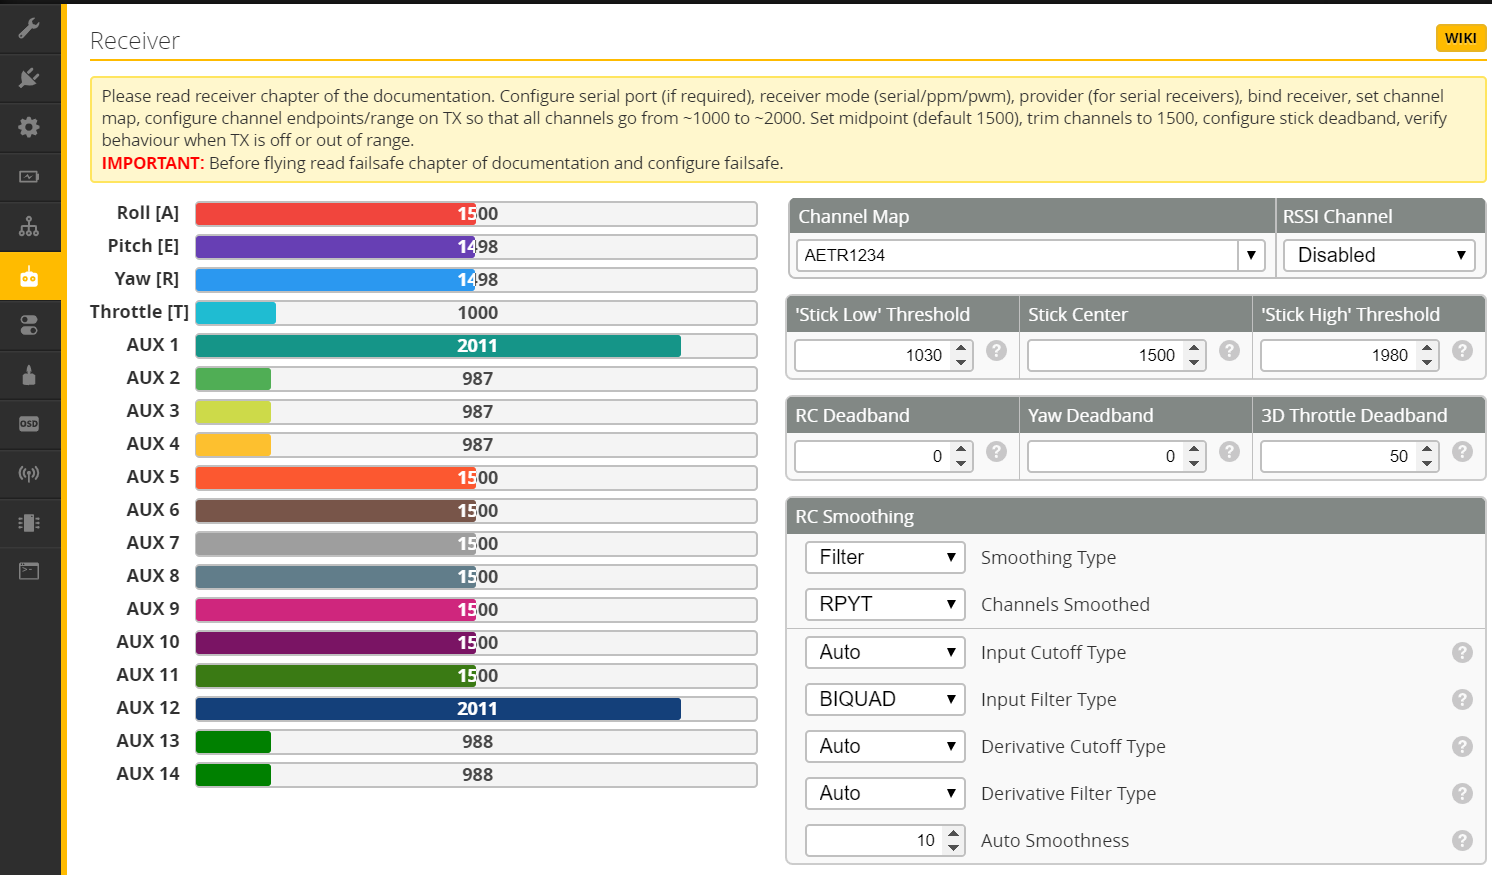Viewport: 1492px width, 875px height.
Task: Click the AUX 1 channel bar
Action: point(476,346)
